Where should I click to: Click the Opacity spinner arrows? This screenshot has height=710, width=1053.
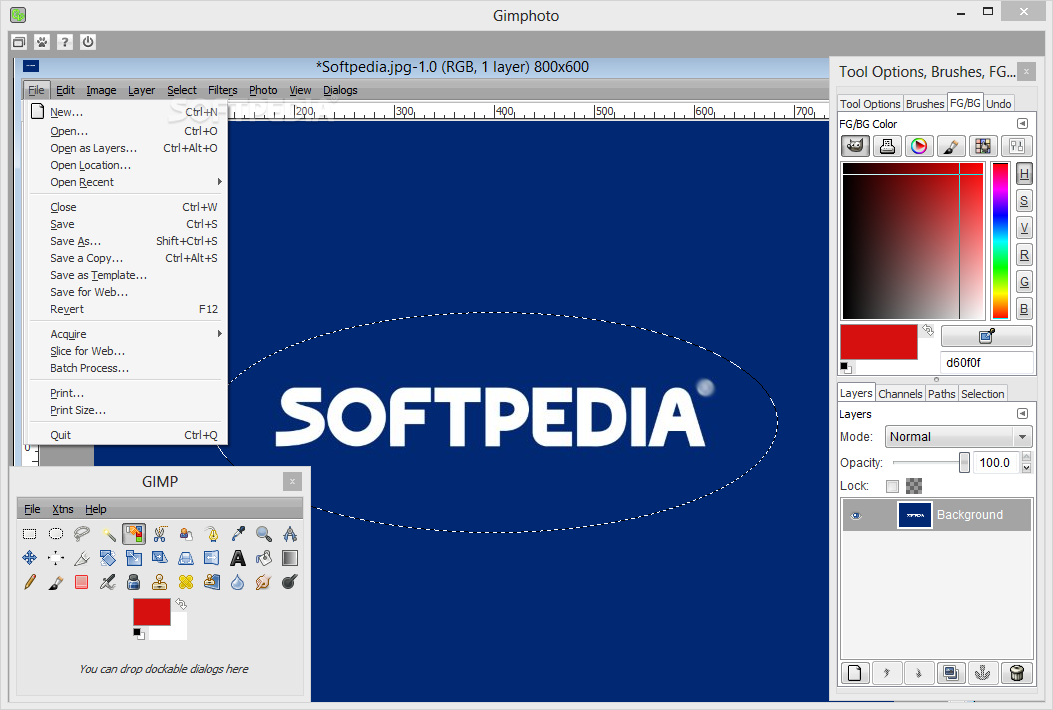(1026, 462)
